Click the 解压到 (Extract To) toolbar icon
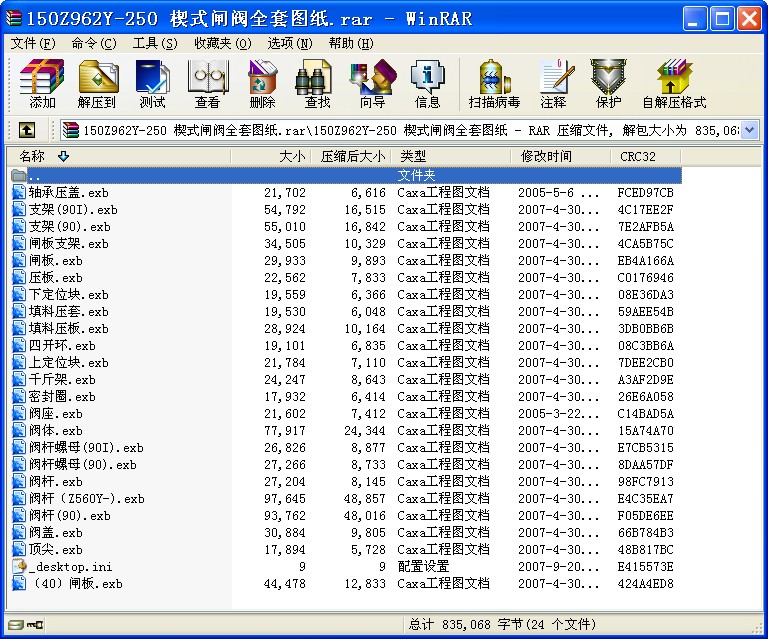 pos(97,84)
